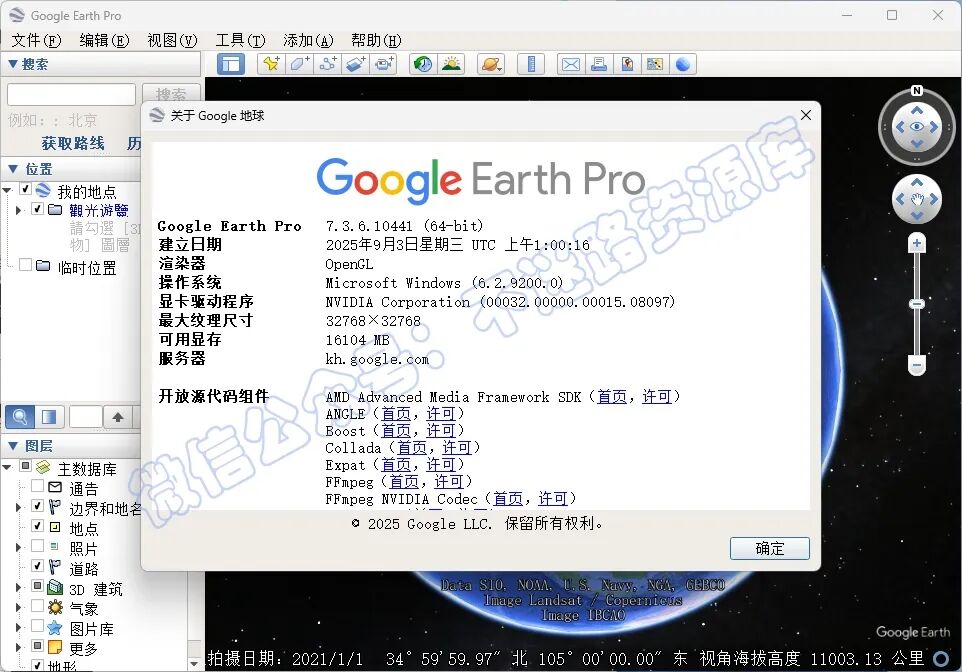Open the Collada 许可 link
The image size is (962, 672).
click(457, 448)
